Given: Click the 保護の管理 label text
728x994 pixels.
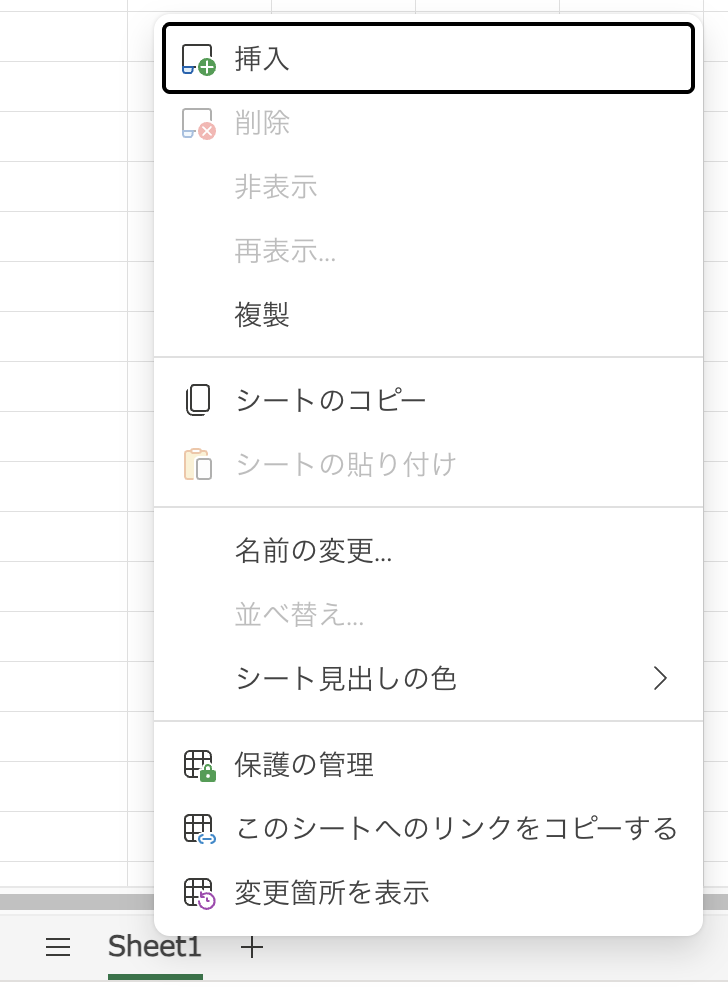Looking at the screenshot, I should (x=304, y=765).
